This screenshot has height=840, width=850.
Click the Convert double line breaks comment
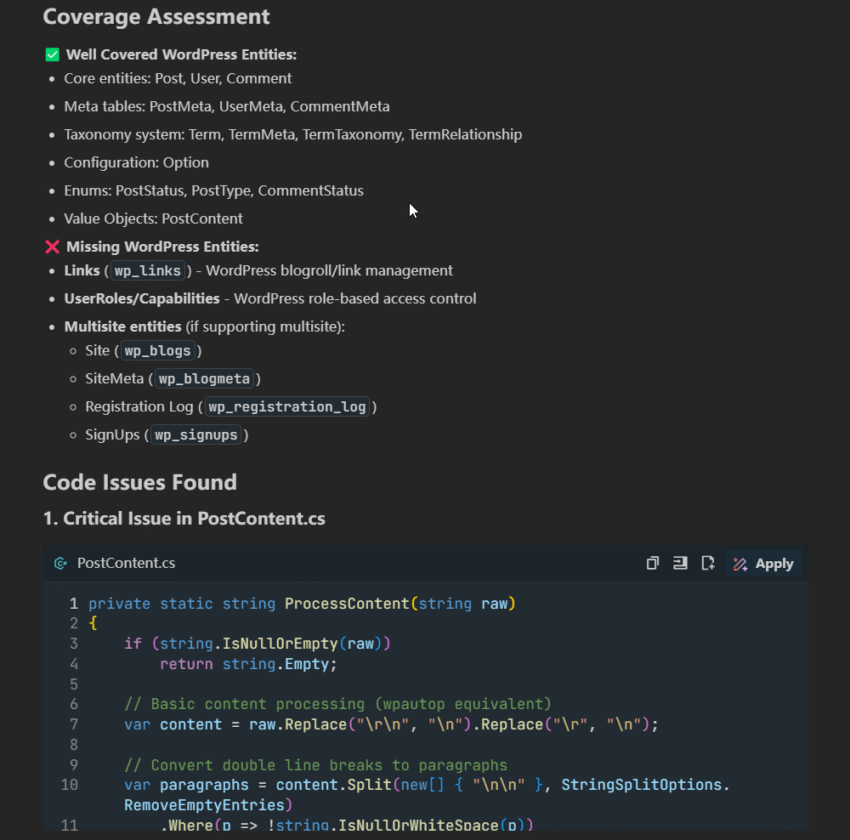(316, 765)
